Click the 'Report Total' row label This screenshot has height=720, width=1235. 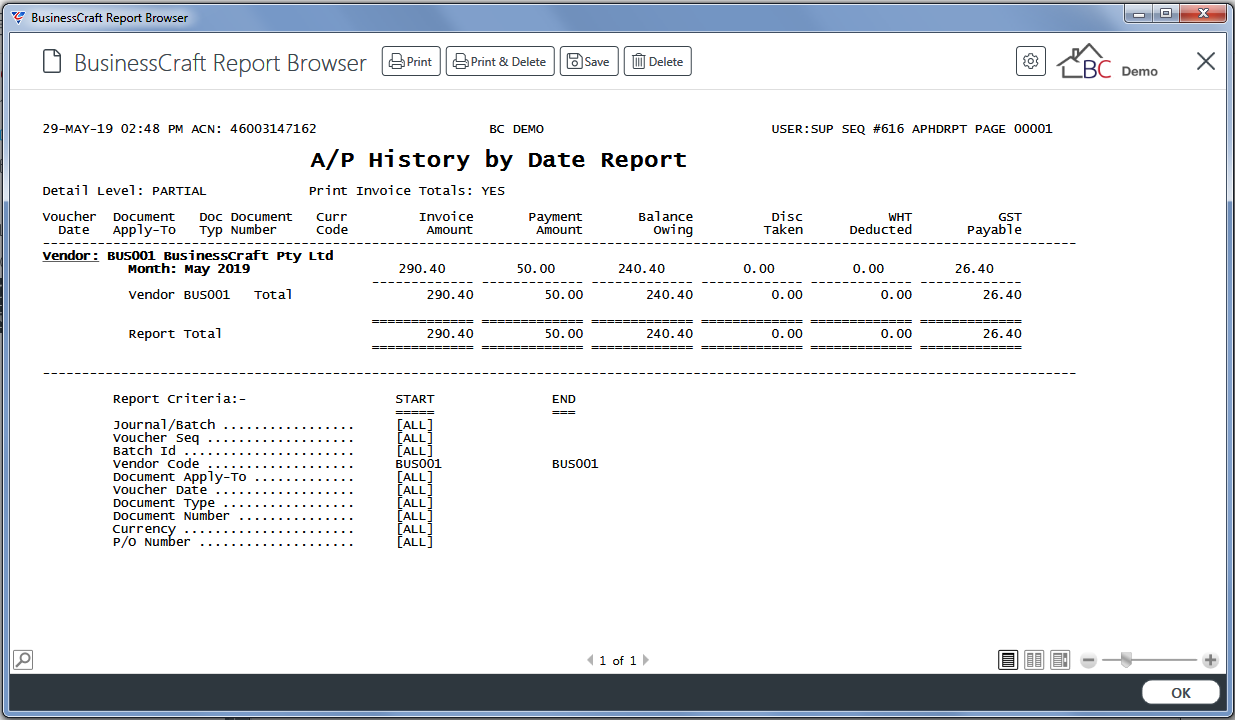(x=175, y=334)
